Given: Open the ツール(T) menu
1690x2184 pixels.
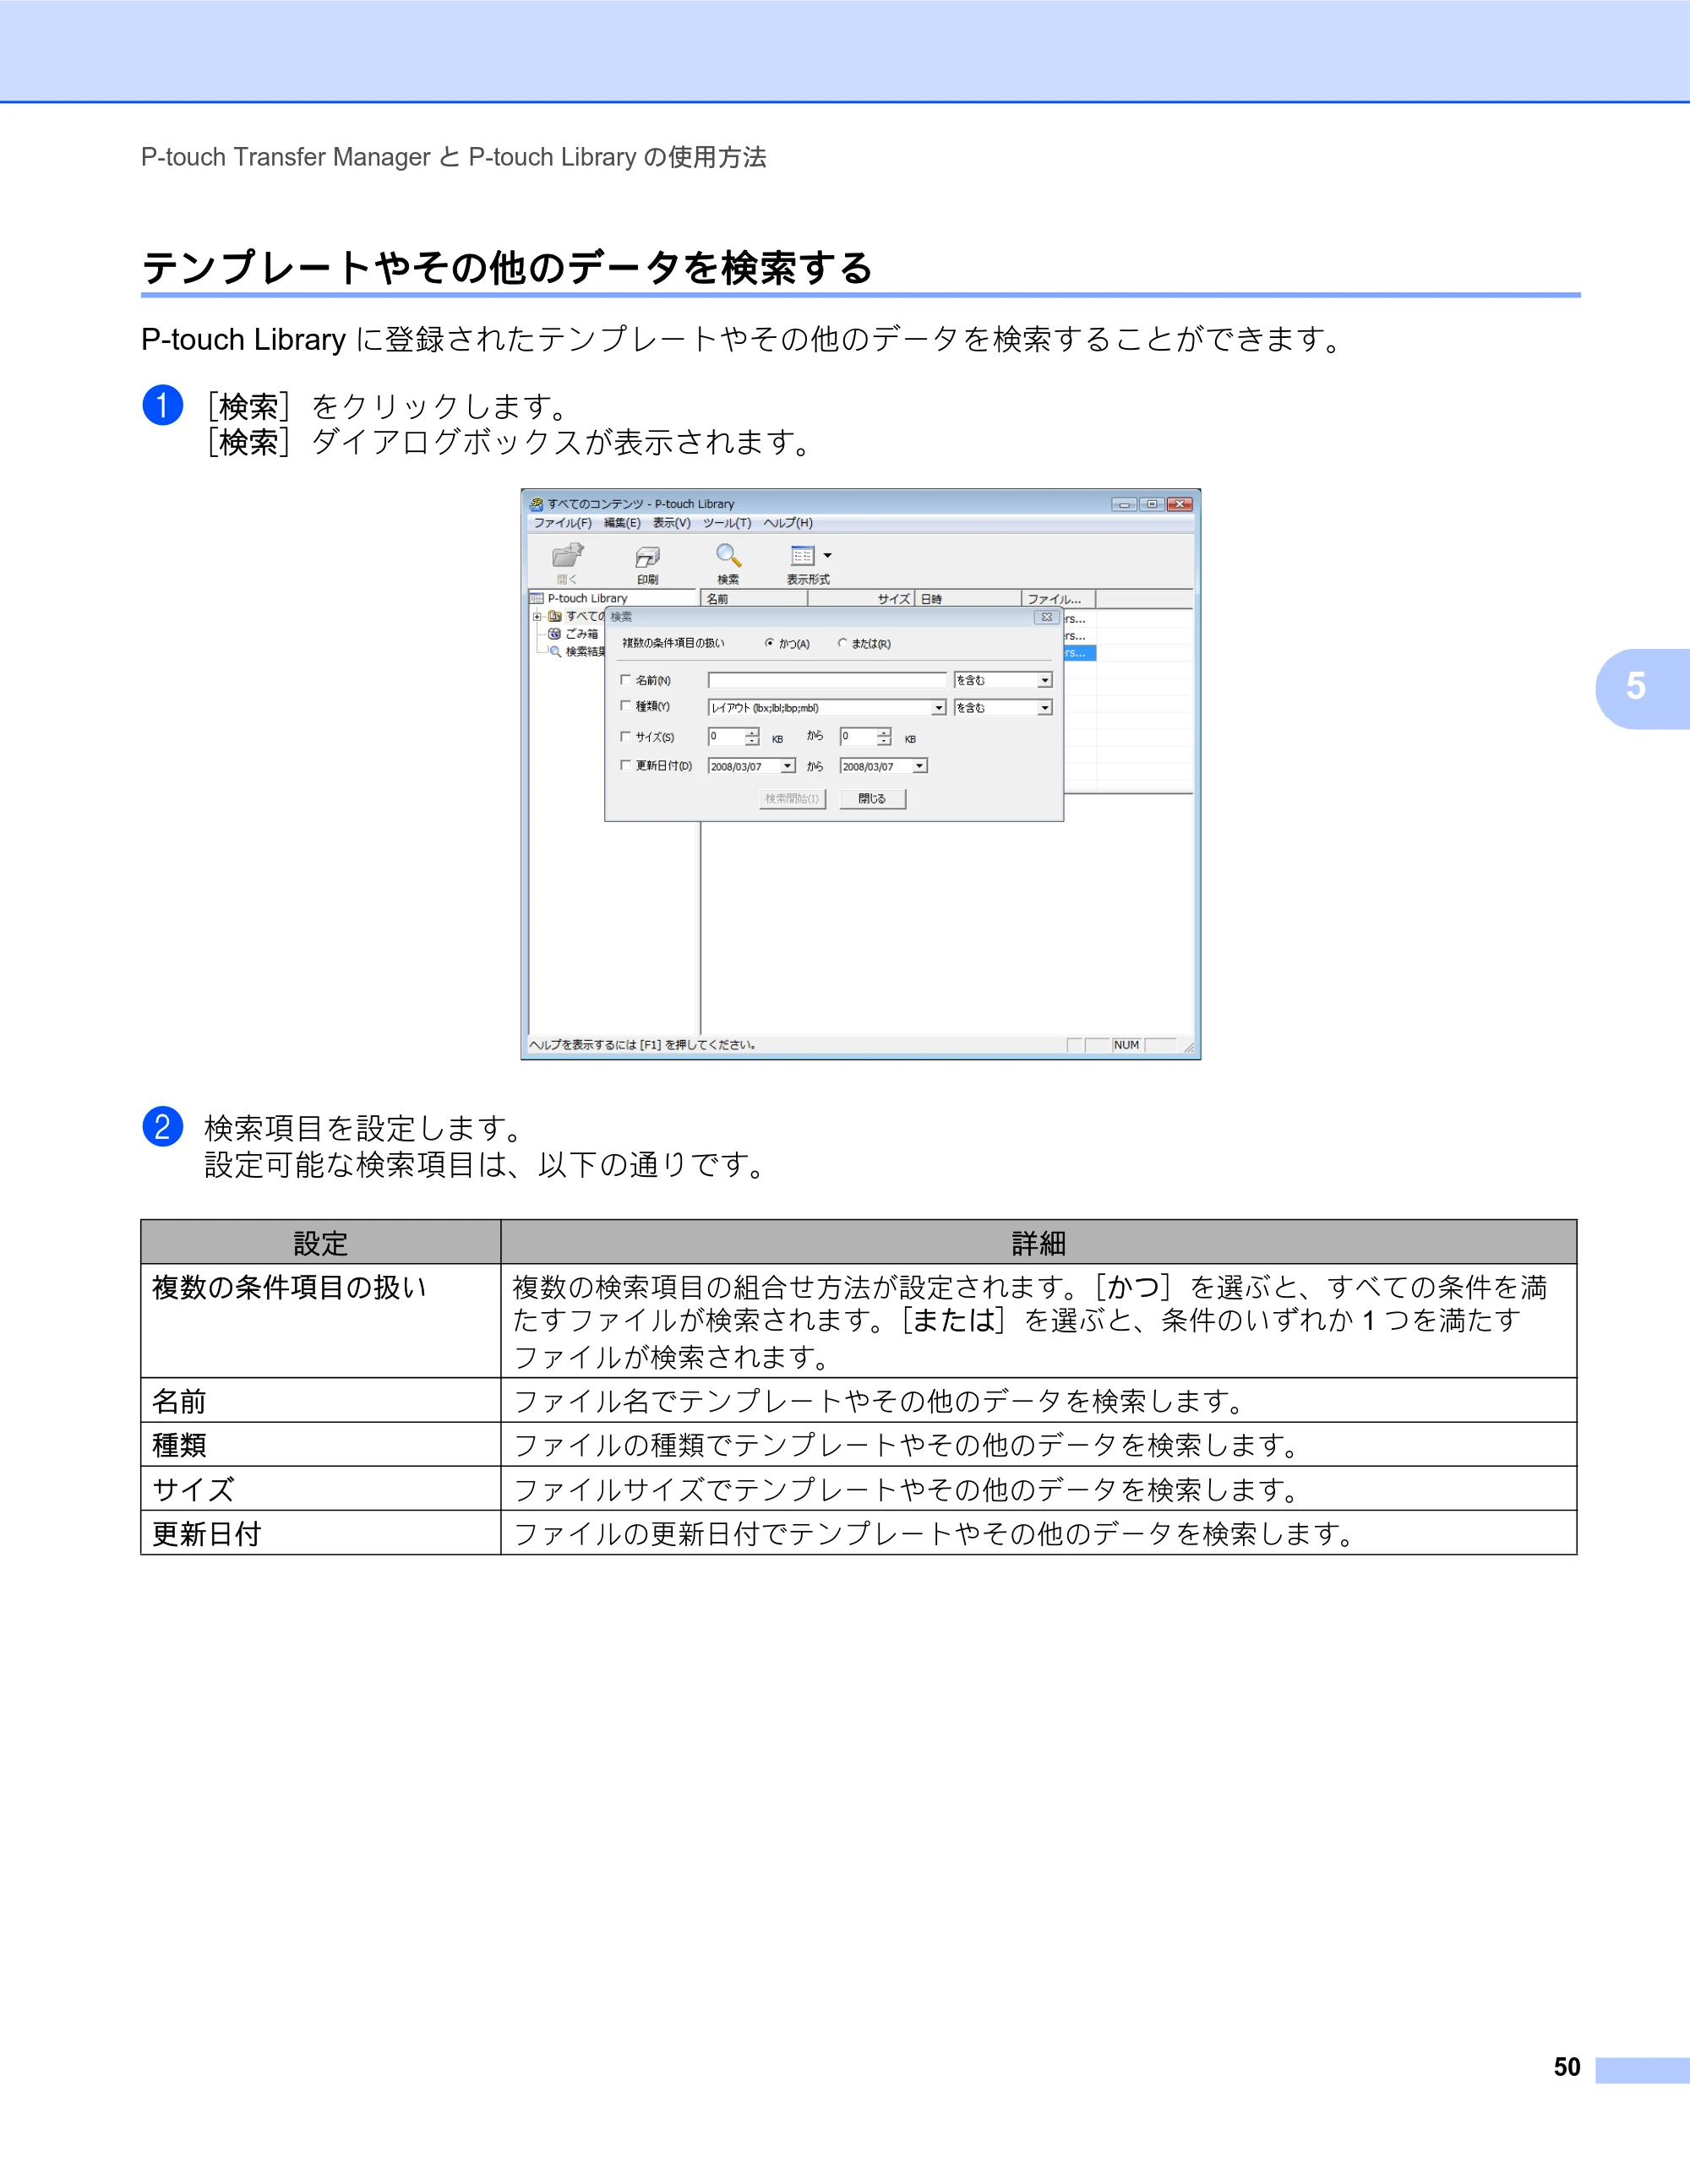Looking at the screenshot, I should pyautogui.click(x=727, y=523).
